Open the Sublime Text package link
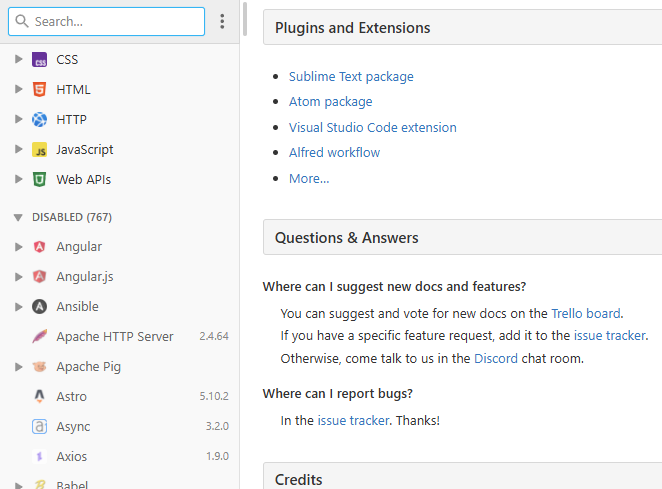This screenshot has width=662, height=489. point(351,76)
